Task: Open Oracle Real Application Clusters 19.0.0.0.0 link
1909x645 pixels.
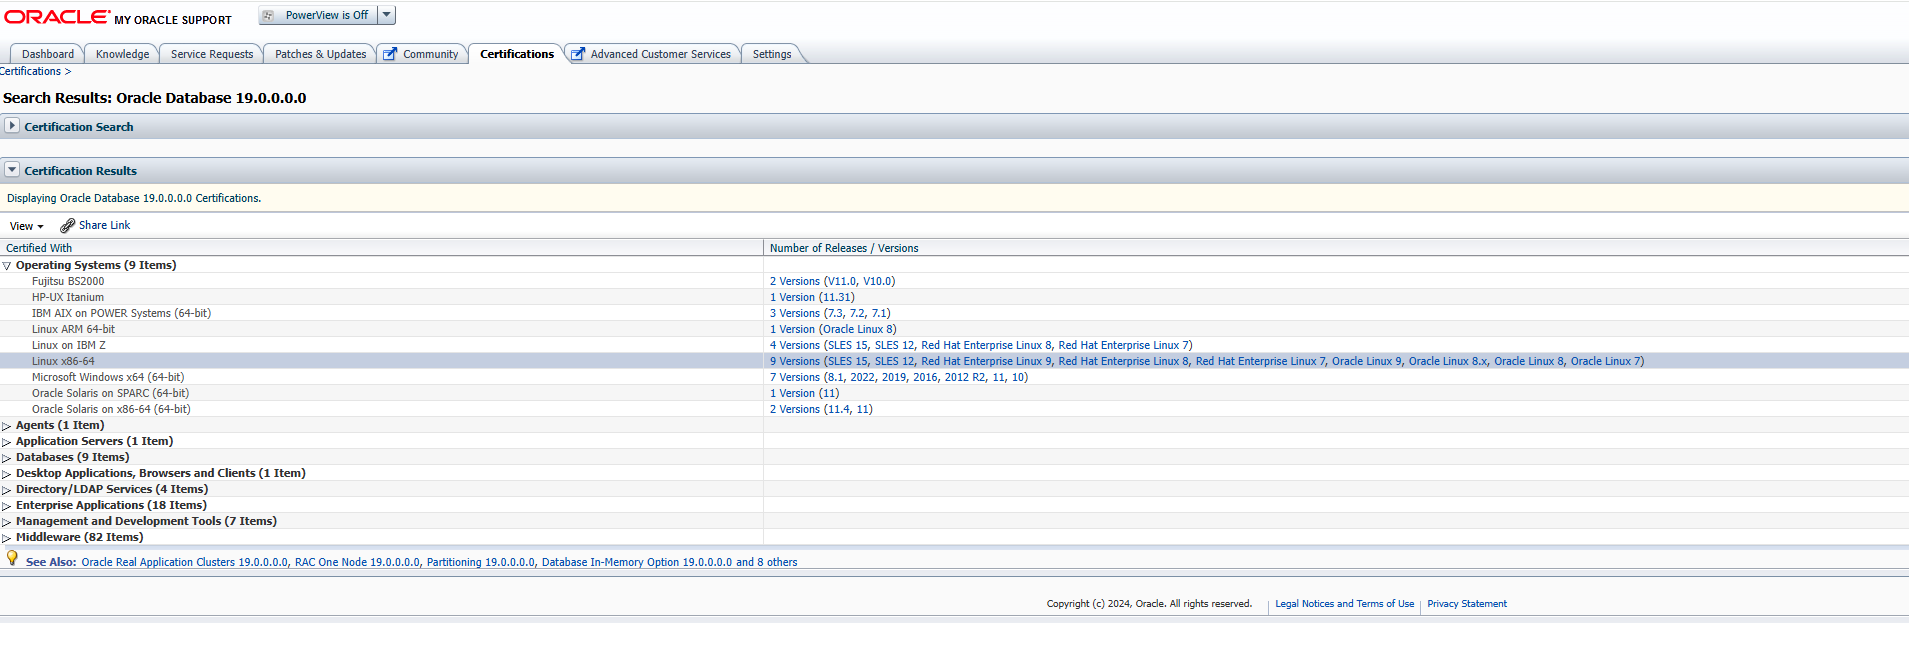Action: (x=185, y=562)
